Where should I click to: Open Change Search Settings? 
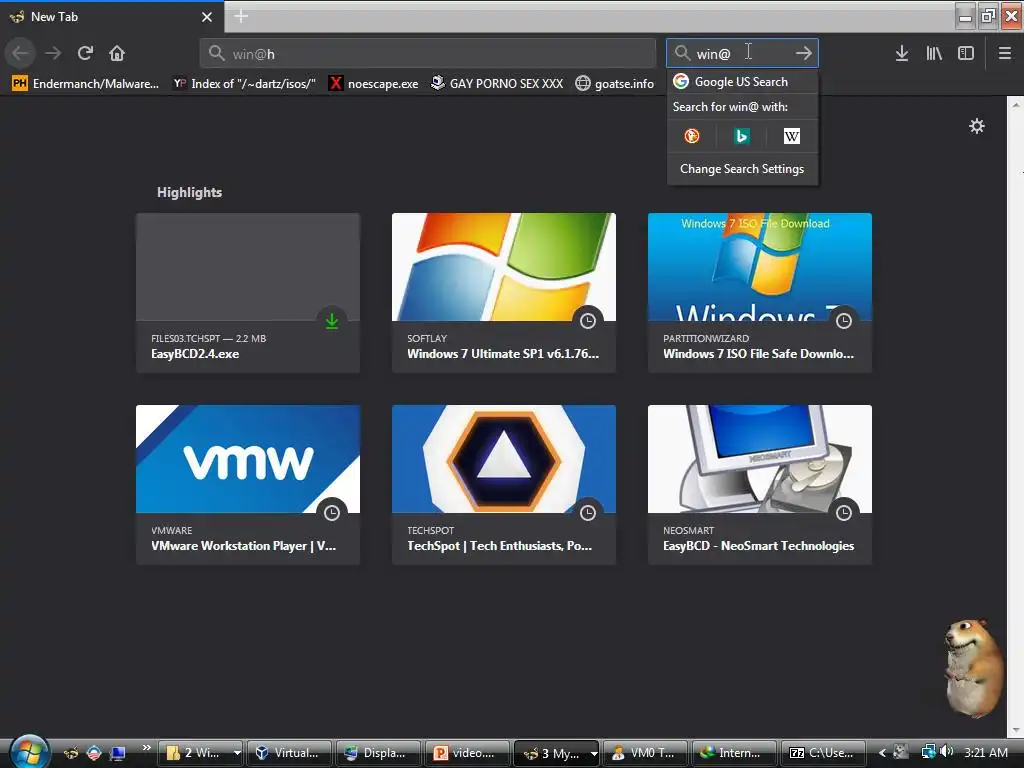coord(743,168)
